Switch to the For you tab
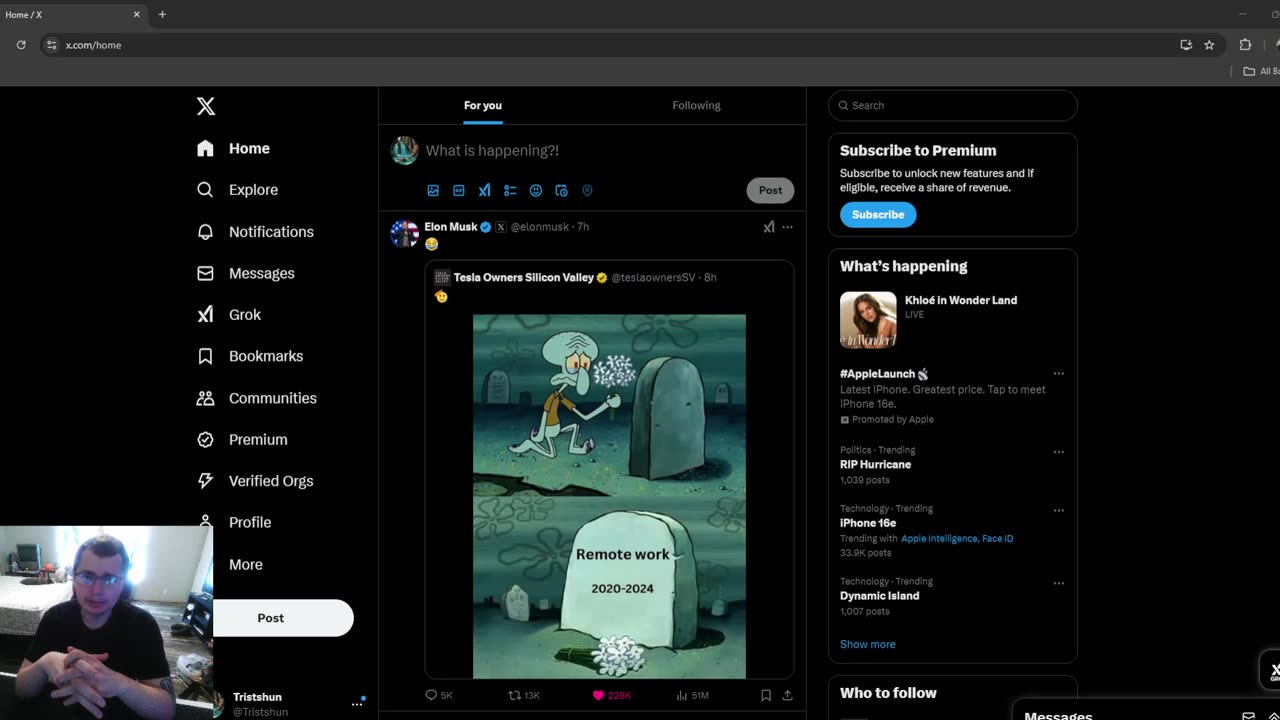The height and width of the screenshot is (720, 1280). click(x=483, y=105)
